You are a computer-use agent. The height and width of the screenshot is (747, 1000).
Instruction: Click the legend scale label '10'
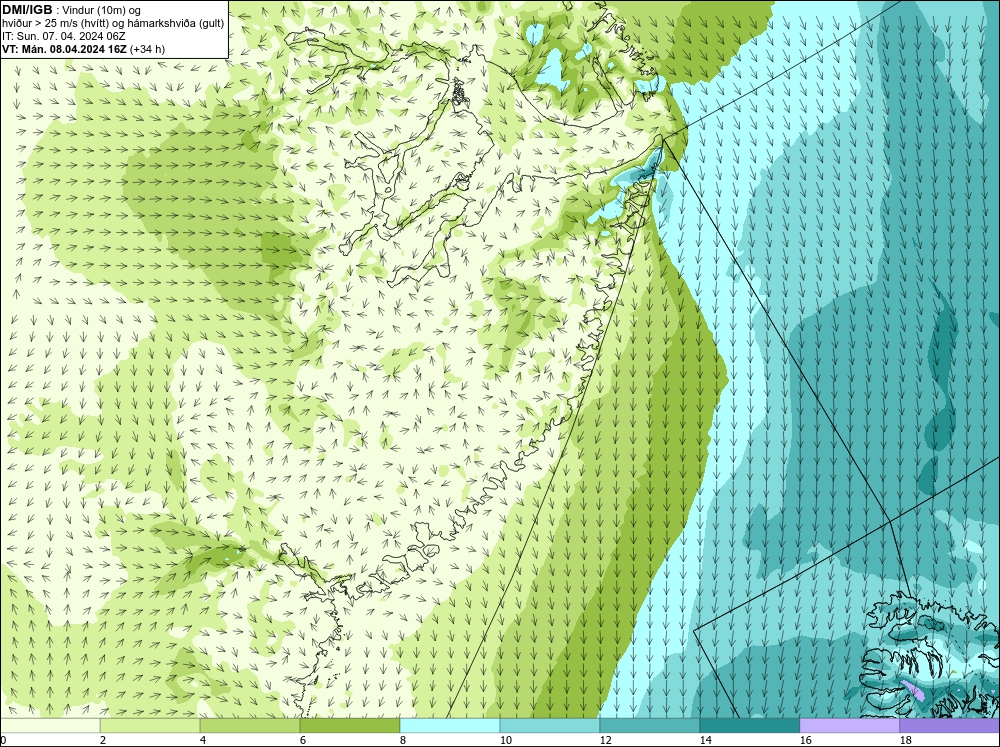click(505, 740)
